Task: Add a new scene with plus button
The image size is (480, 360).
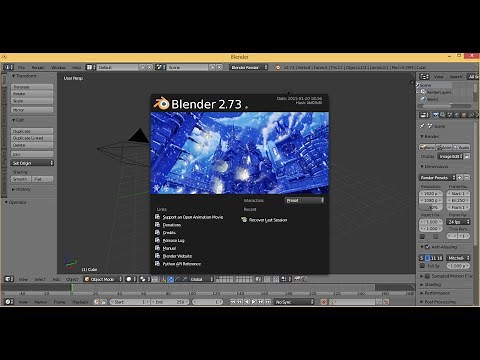Action: pos(212,67)
